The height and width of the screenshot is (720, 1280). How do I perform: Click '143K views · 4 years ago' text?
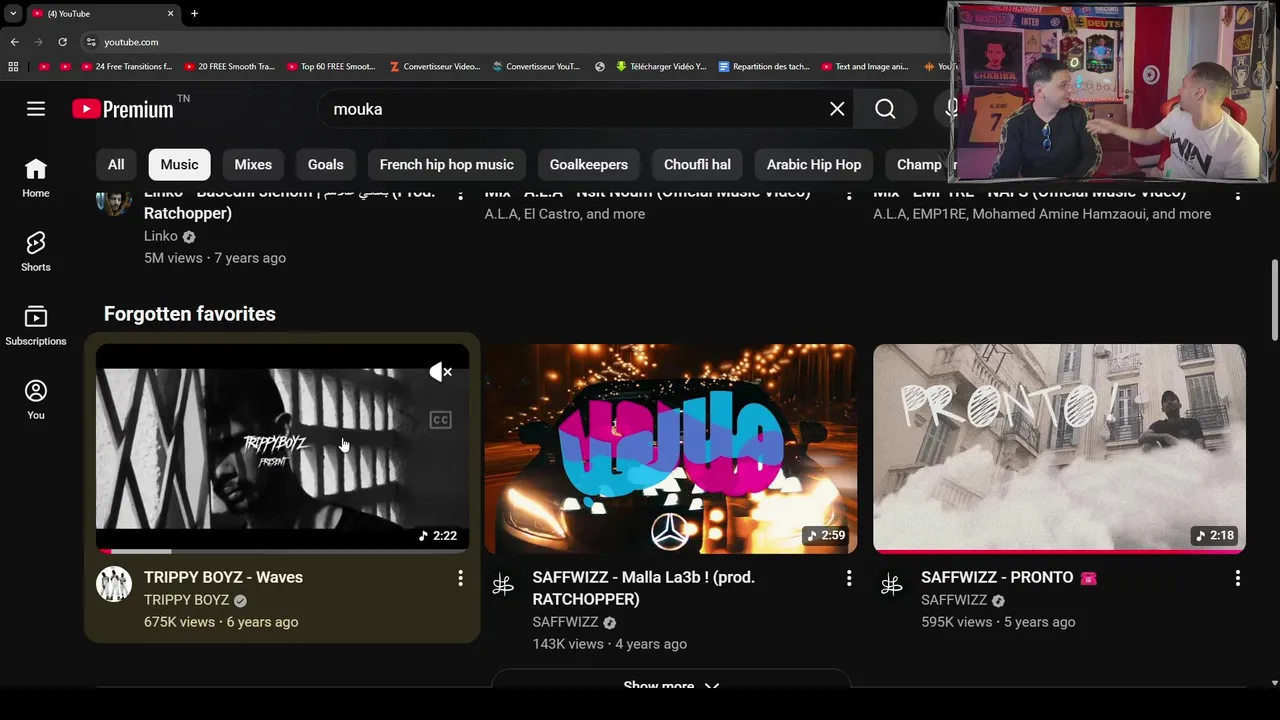click(610, 644)
